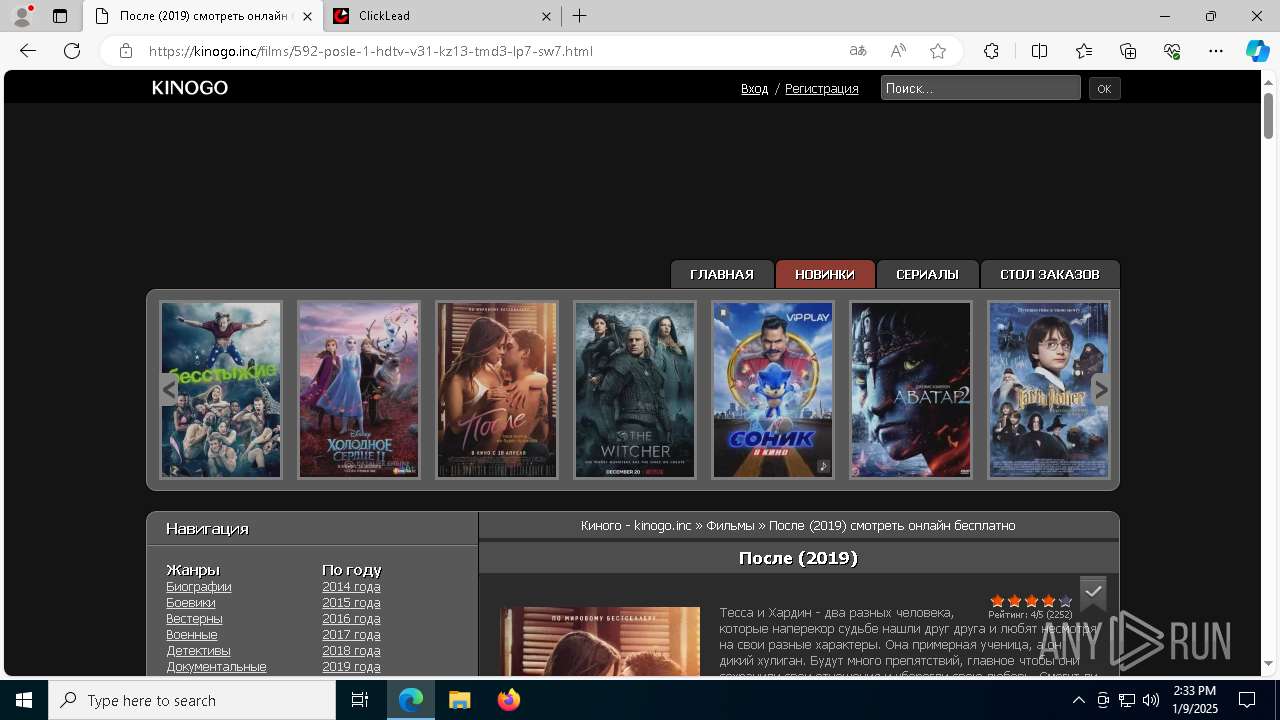Open the Регистрация link

coord(822,89)
